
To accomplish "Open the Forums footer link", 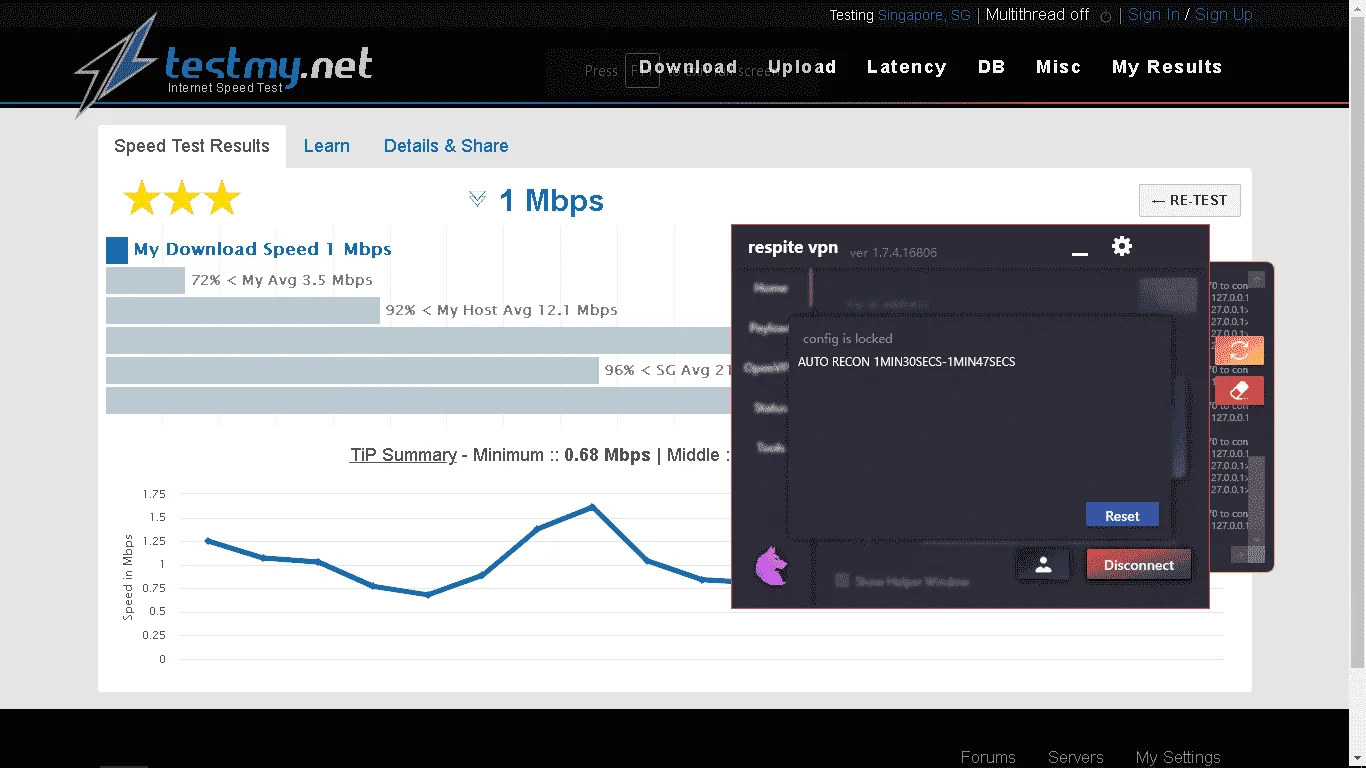I will coord(988,757).
